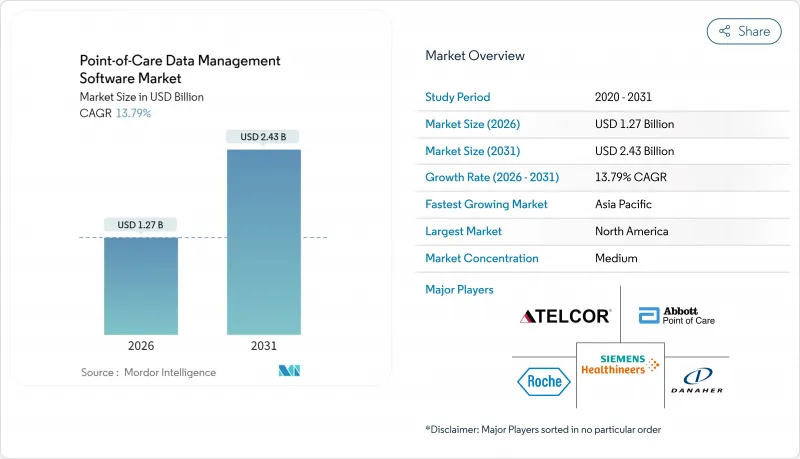The image size is (800, 459).
Task: Click the Mordor Intelligence logo mark
Action: [x=290, y=372]
